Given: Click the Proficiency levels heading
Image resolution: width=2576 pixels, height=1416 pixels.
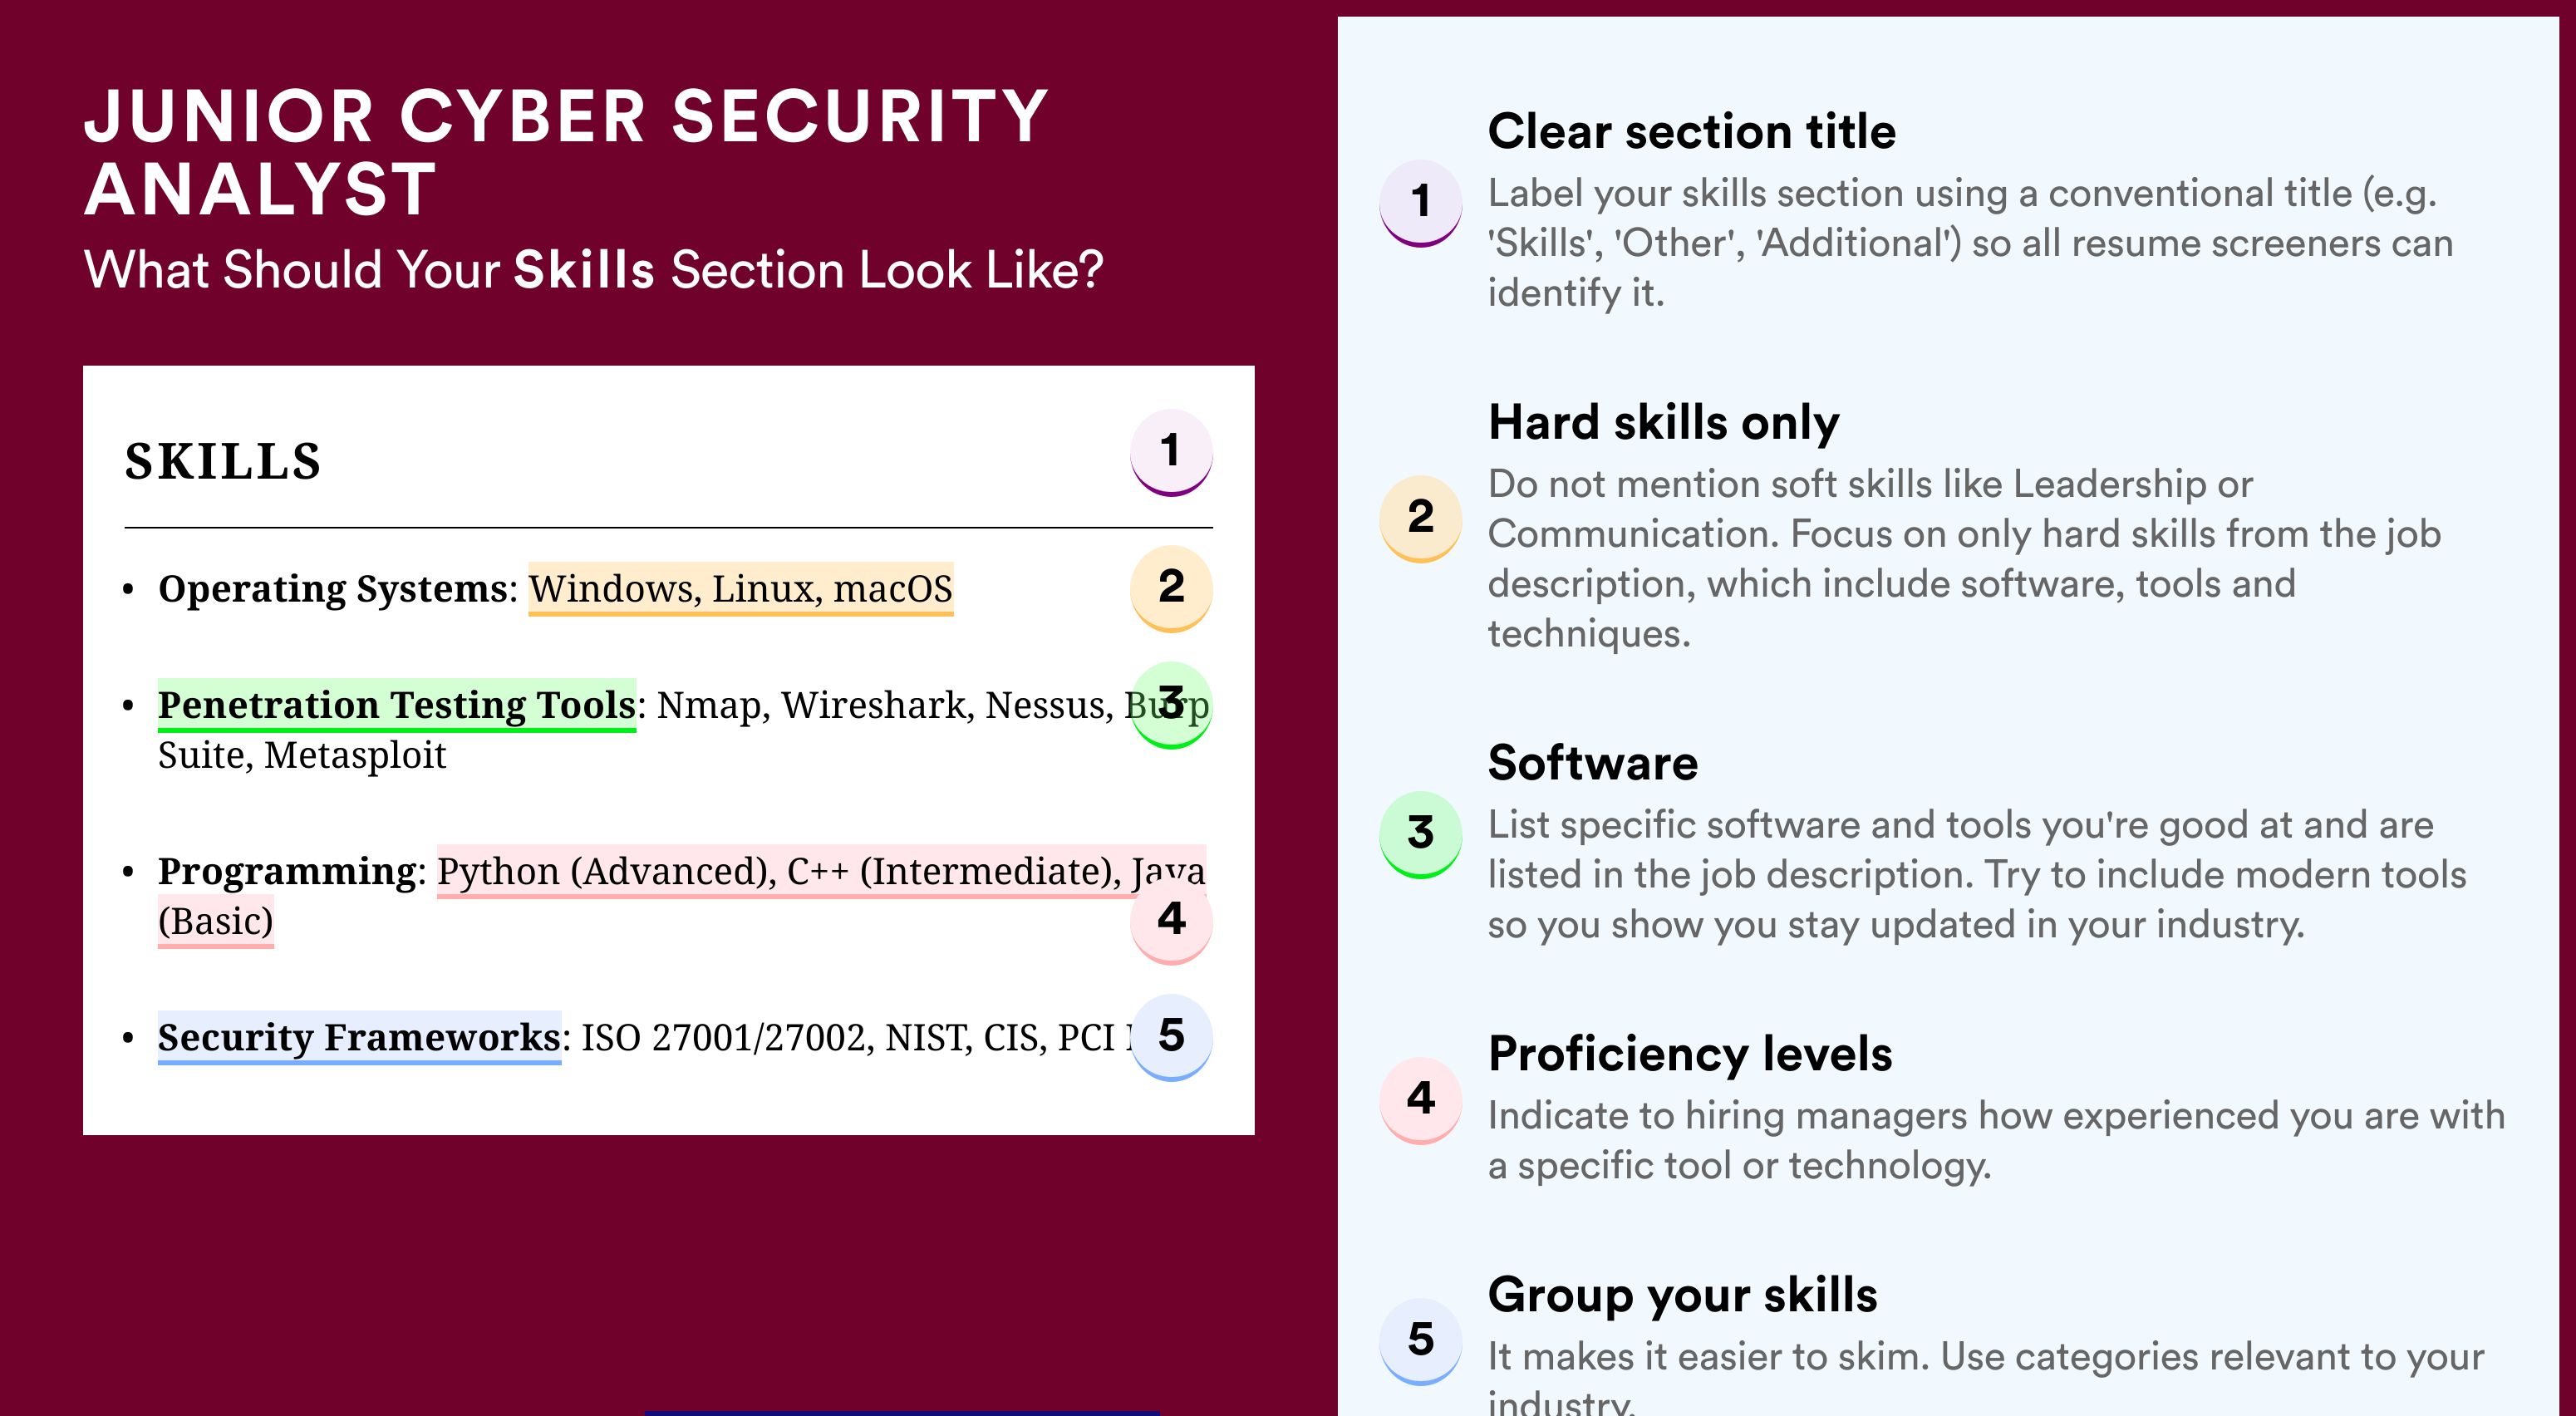Looking at the screenshot, I should (x=1690, y=1054).
